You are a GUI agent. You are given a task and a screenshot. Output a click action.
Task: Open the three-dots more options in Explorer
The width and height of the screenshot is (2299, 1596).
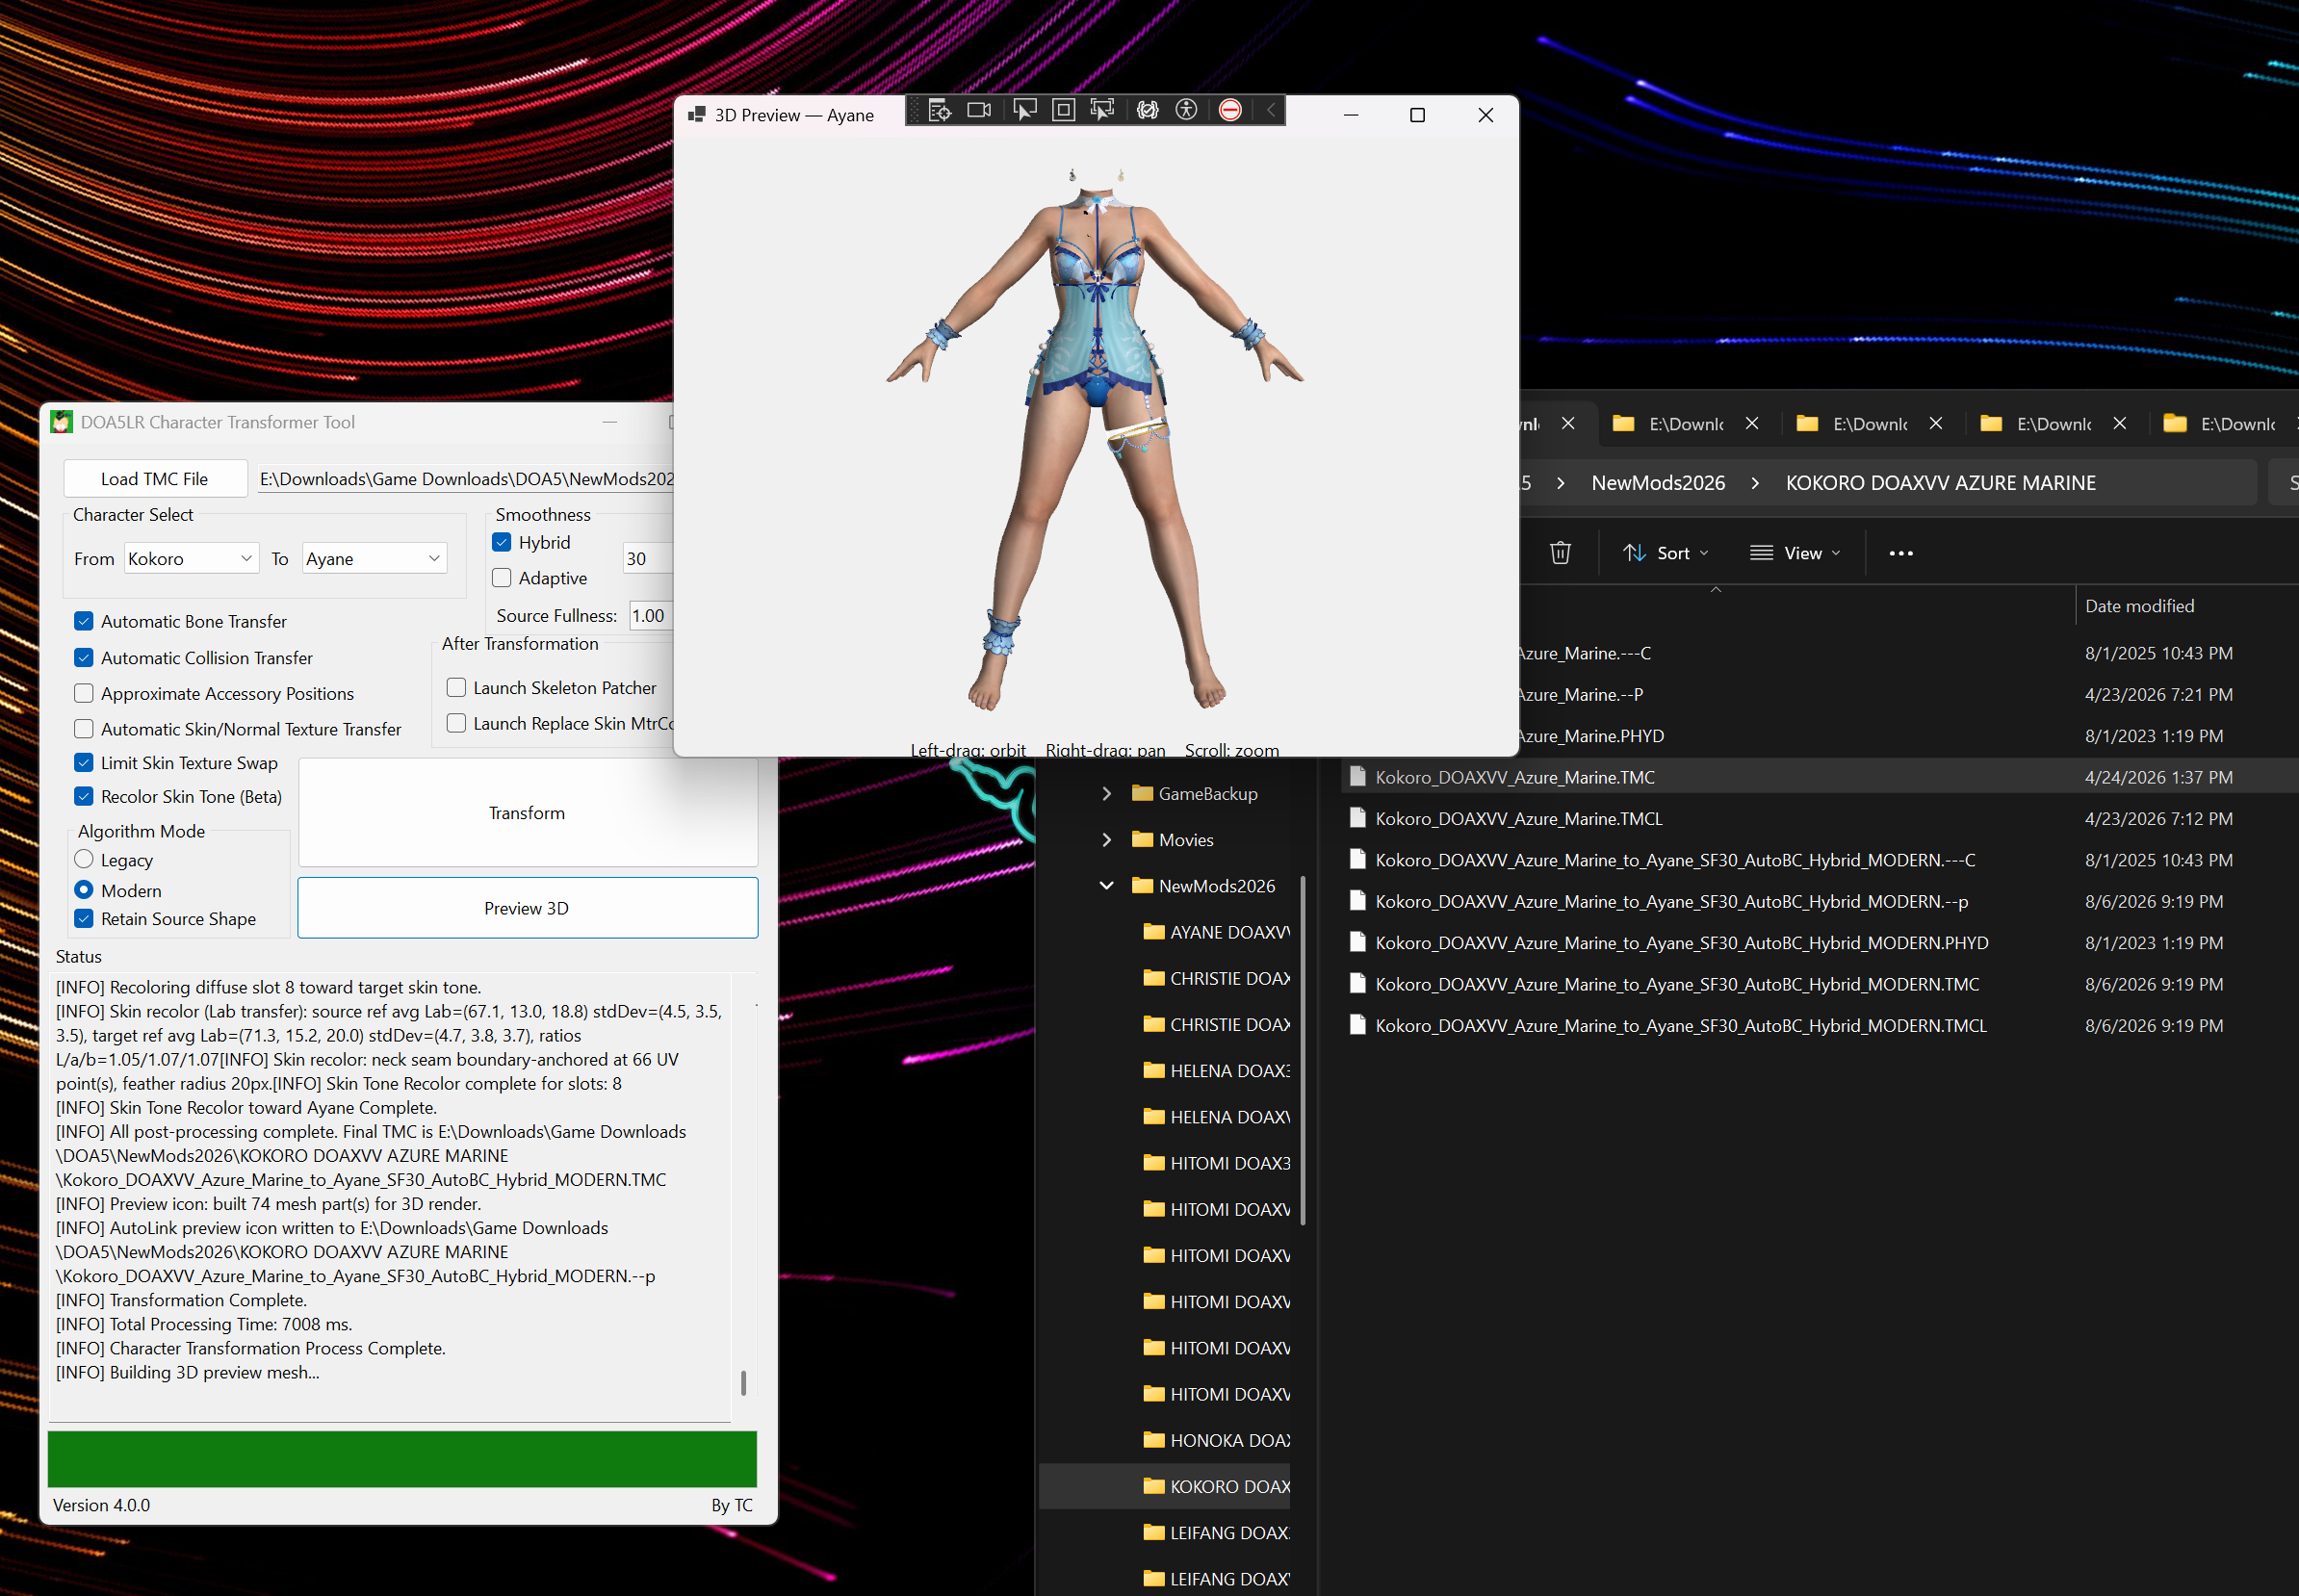click(x=1900, y=553)
